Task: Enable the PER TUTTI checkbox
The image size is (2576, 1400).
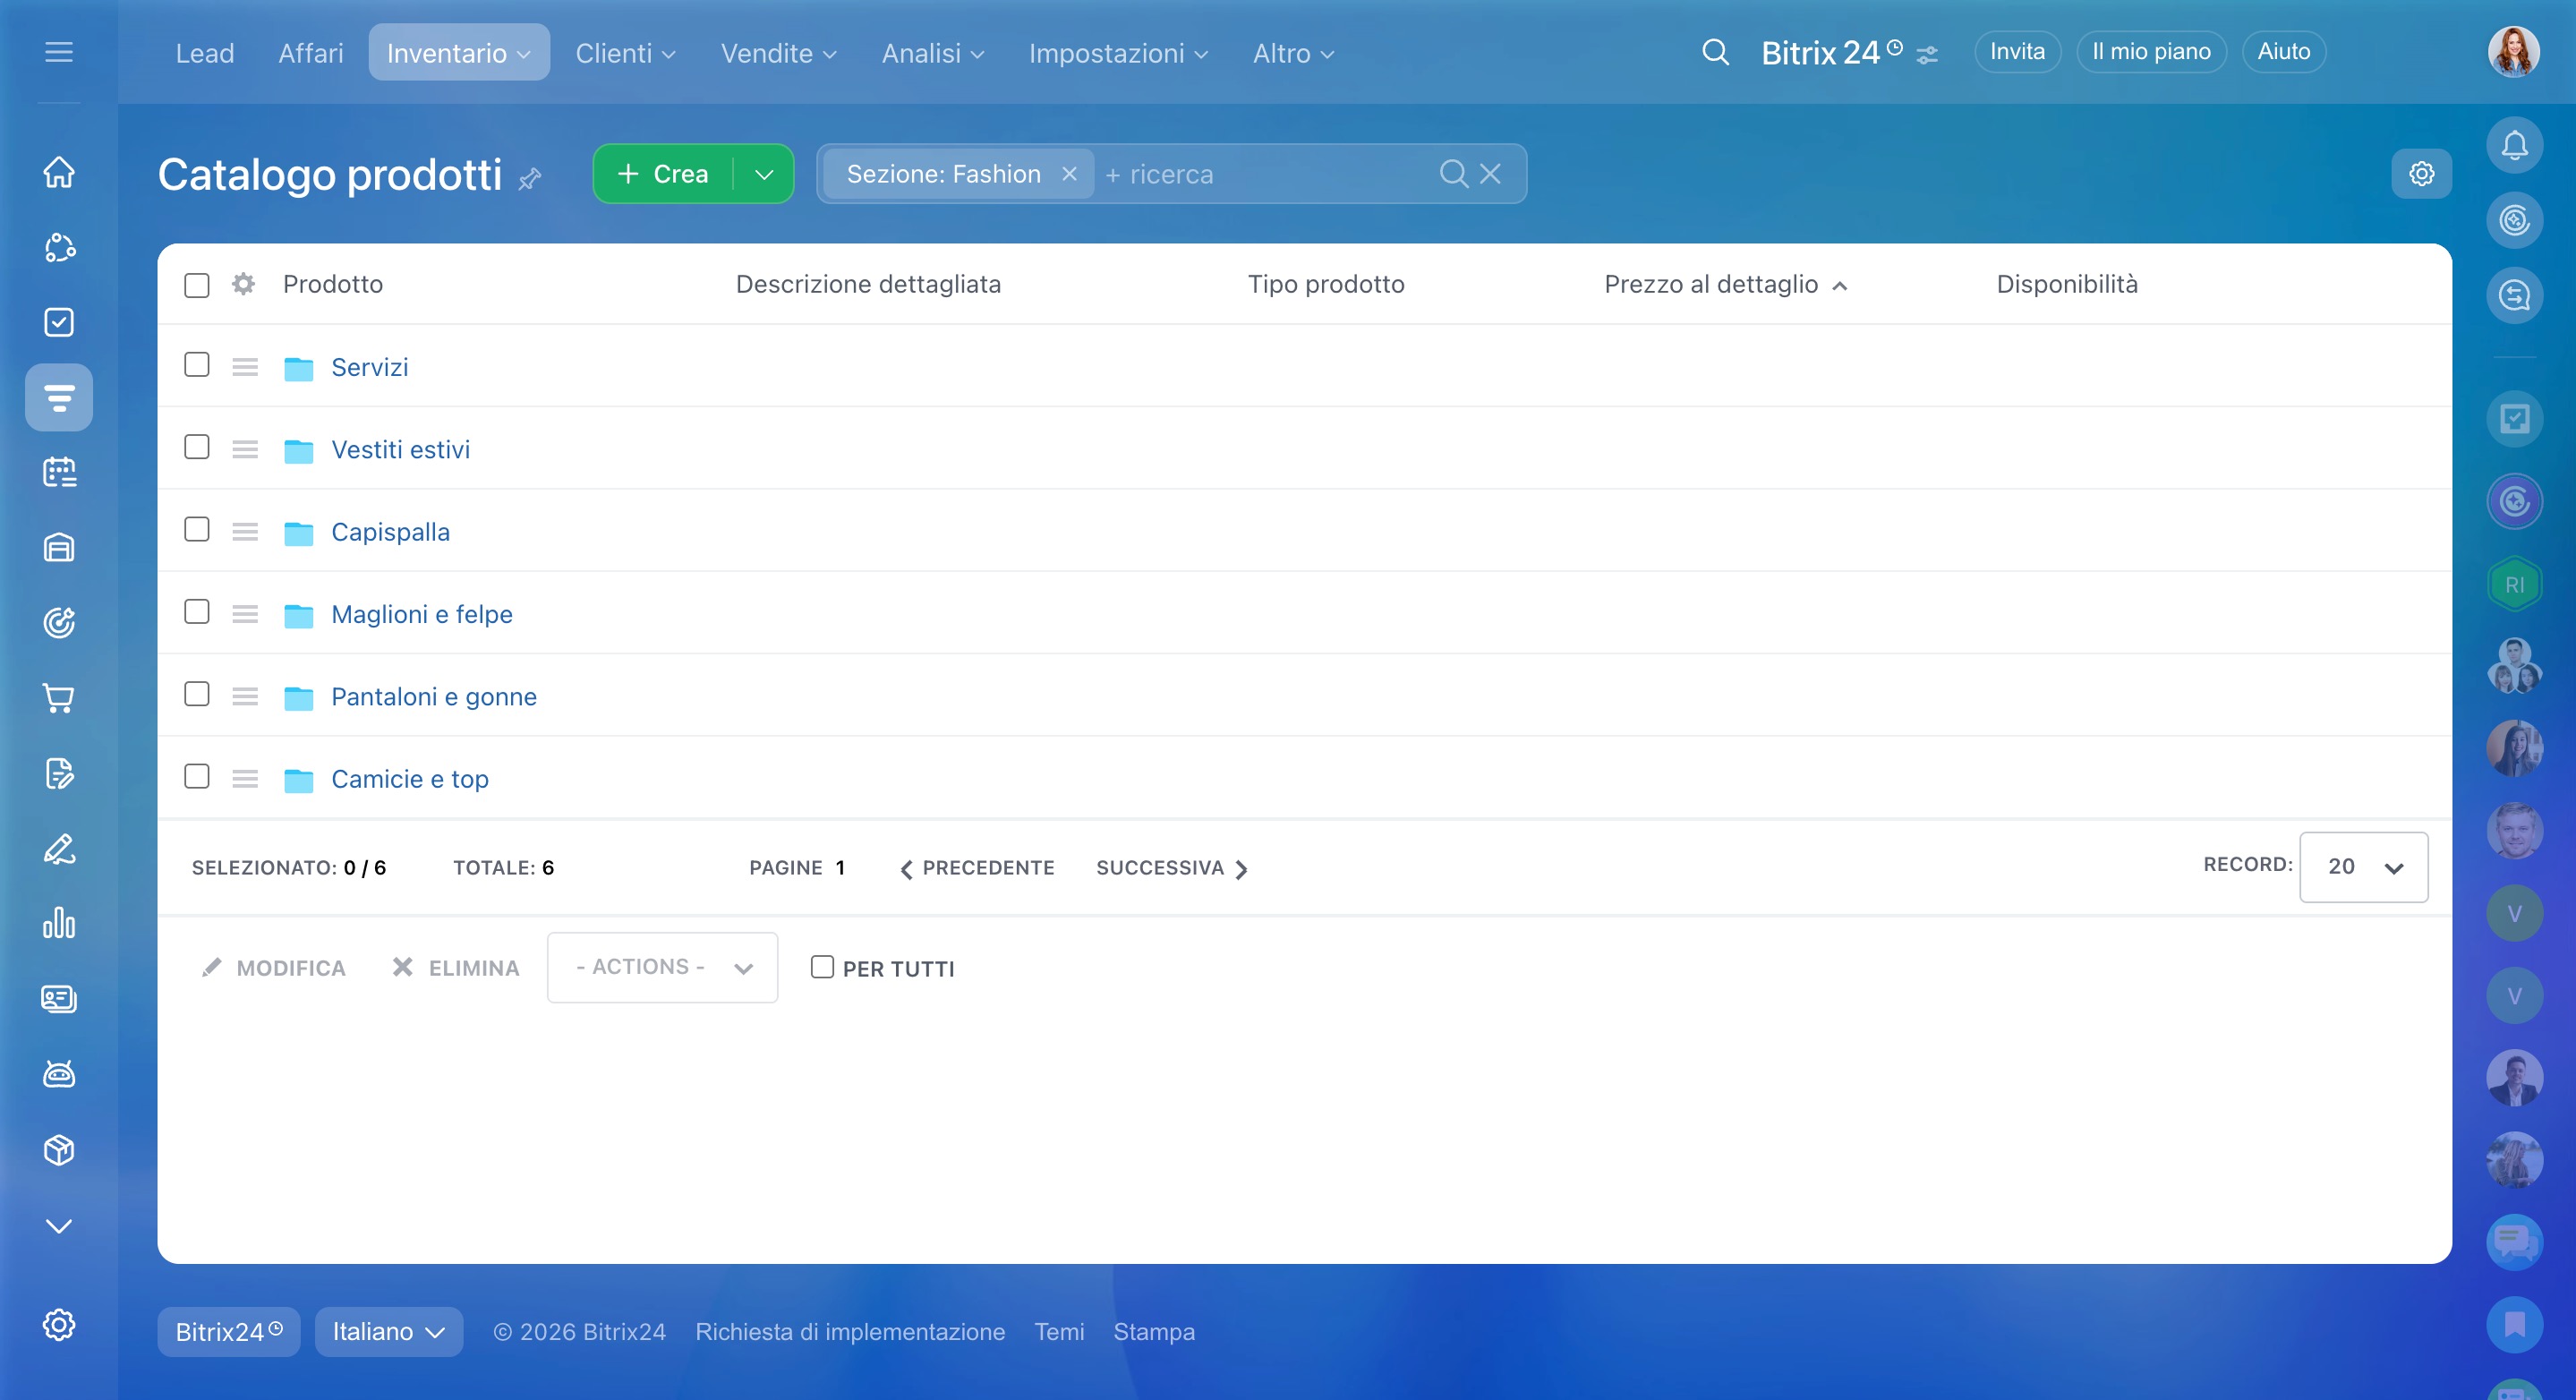Action: (x=822, y=967)
